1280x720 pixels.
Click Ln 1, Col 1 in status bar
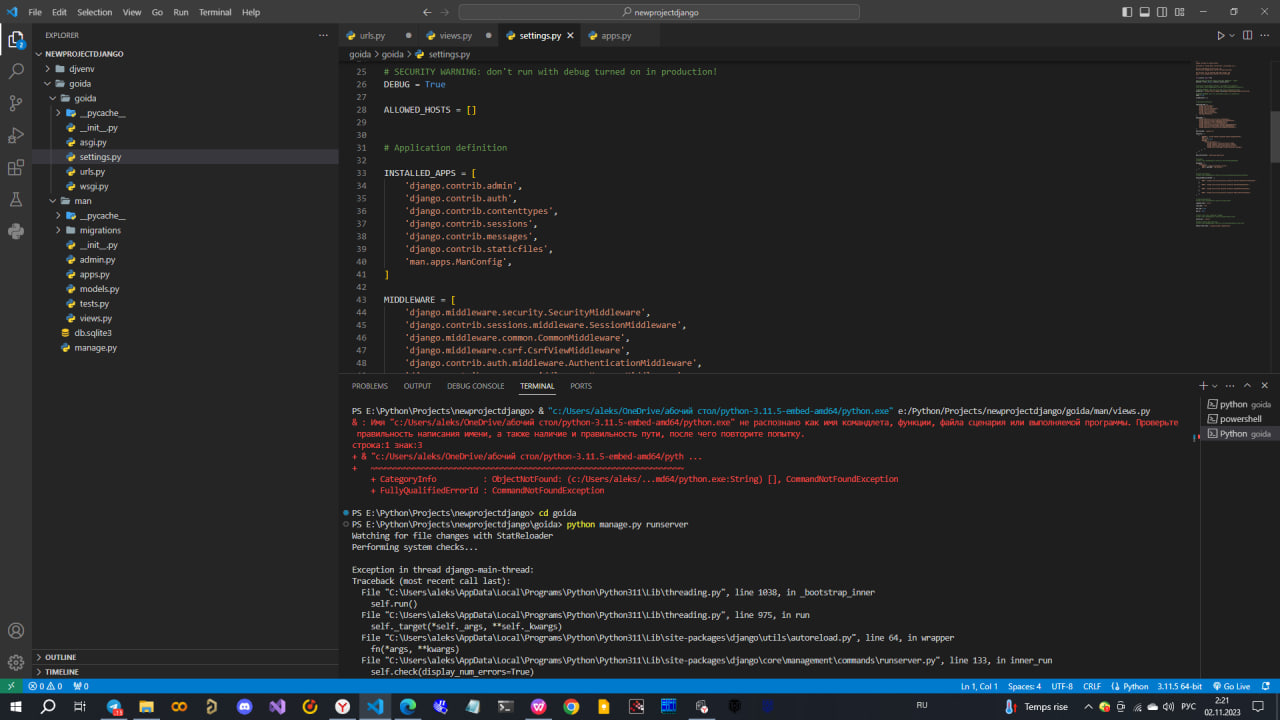(979, 686)
